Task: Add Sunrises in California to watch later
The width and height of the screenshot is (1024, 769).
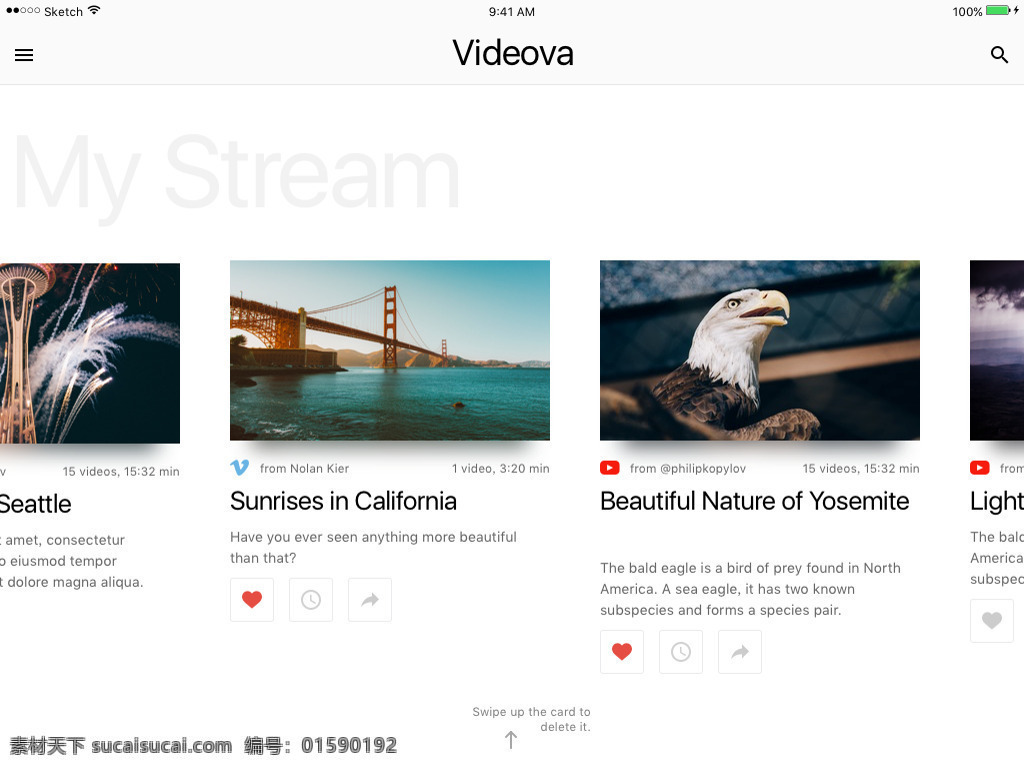Action: coord(311,599)
